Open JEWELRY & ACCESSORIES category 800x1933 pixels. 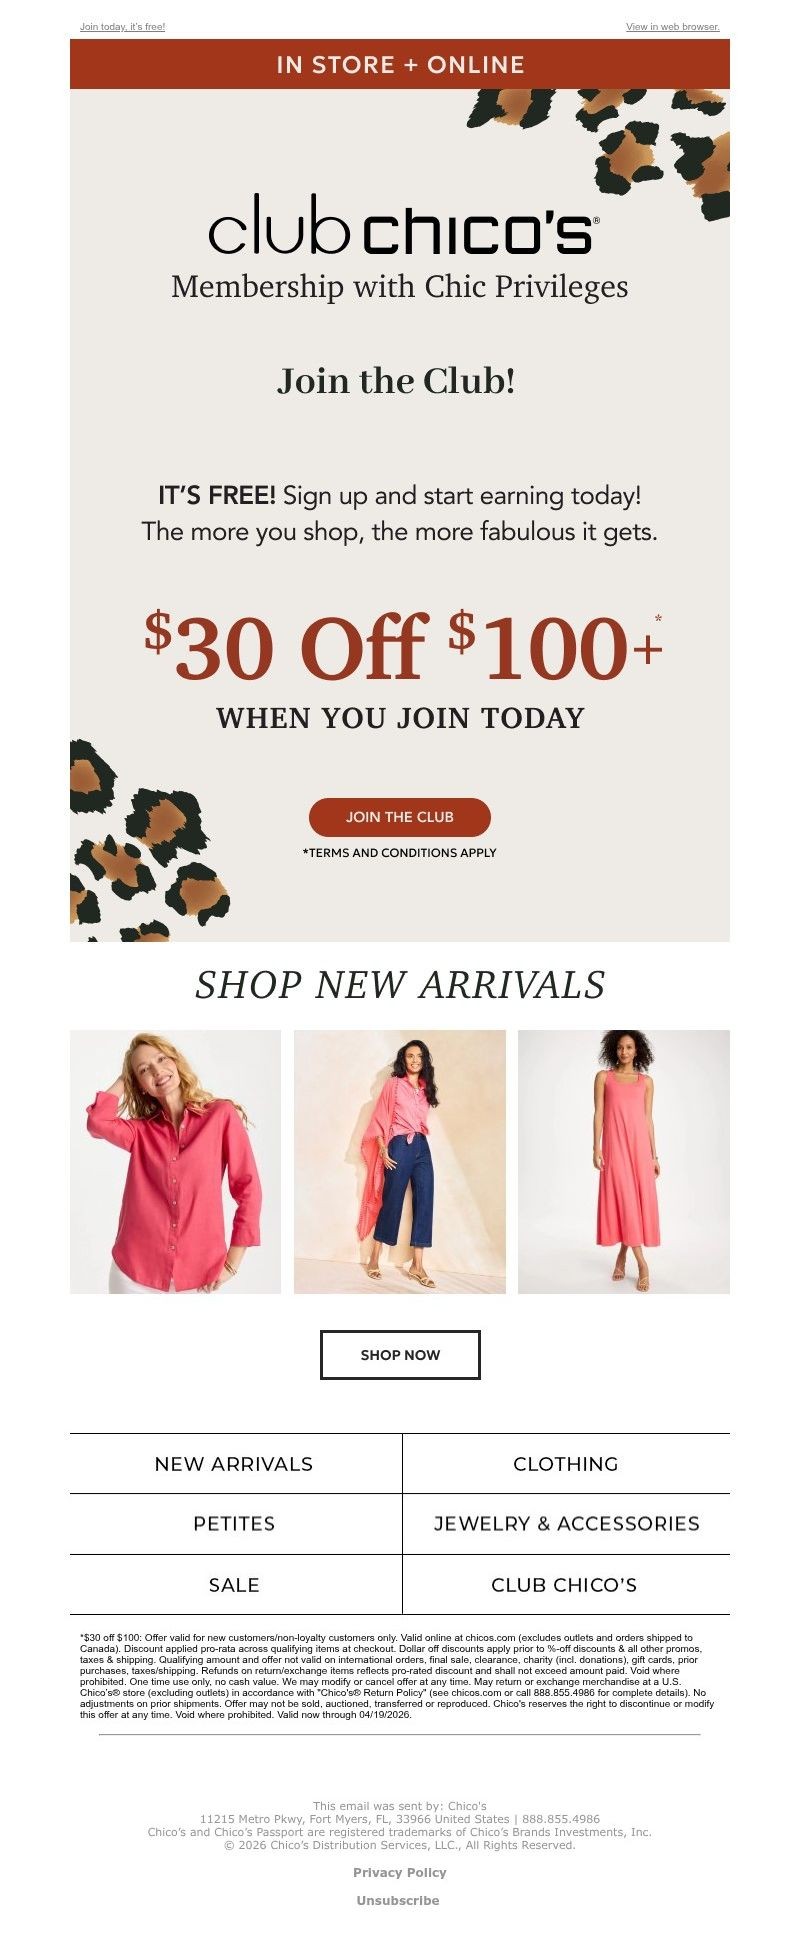[566, 1524]
